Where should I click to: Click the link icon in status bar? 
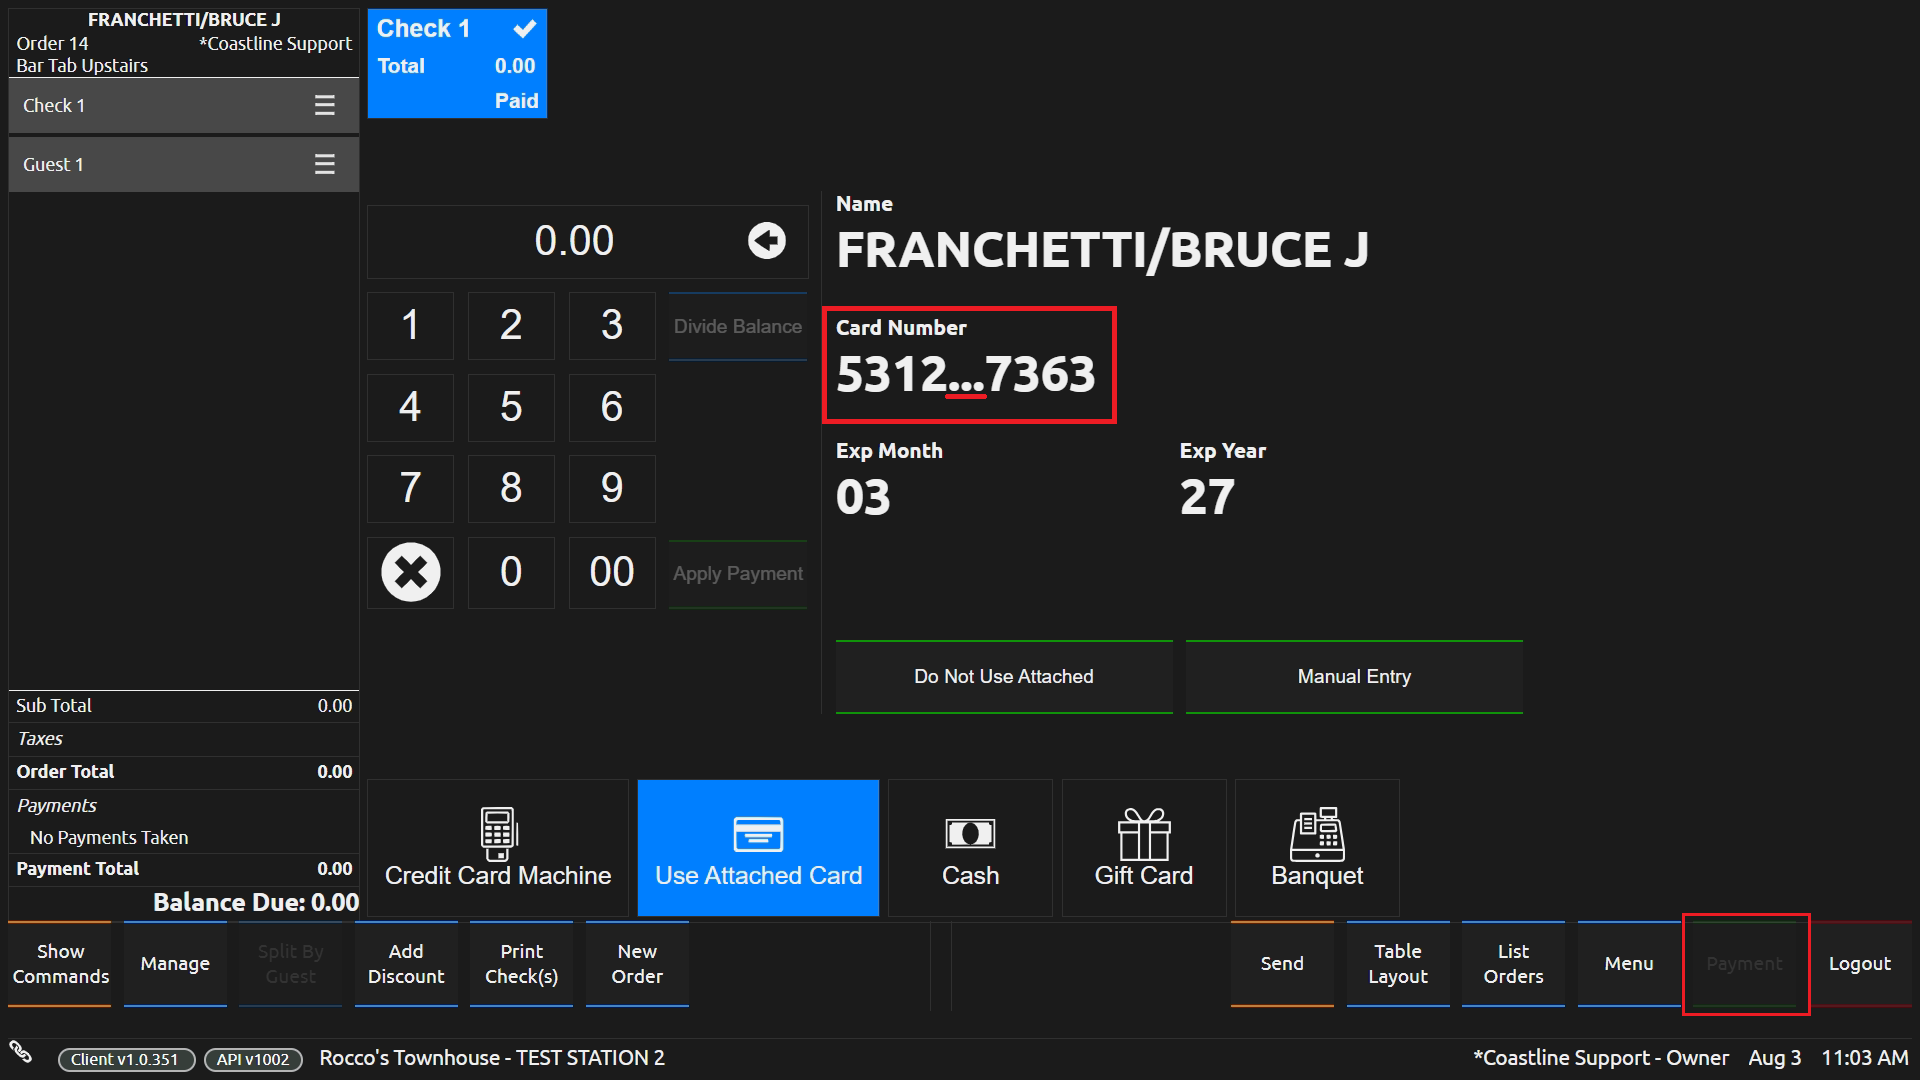21,1051
